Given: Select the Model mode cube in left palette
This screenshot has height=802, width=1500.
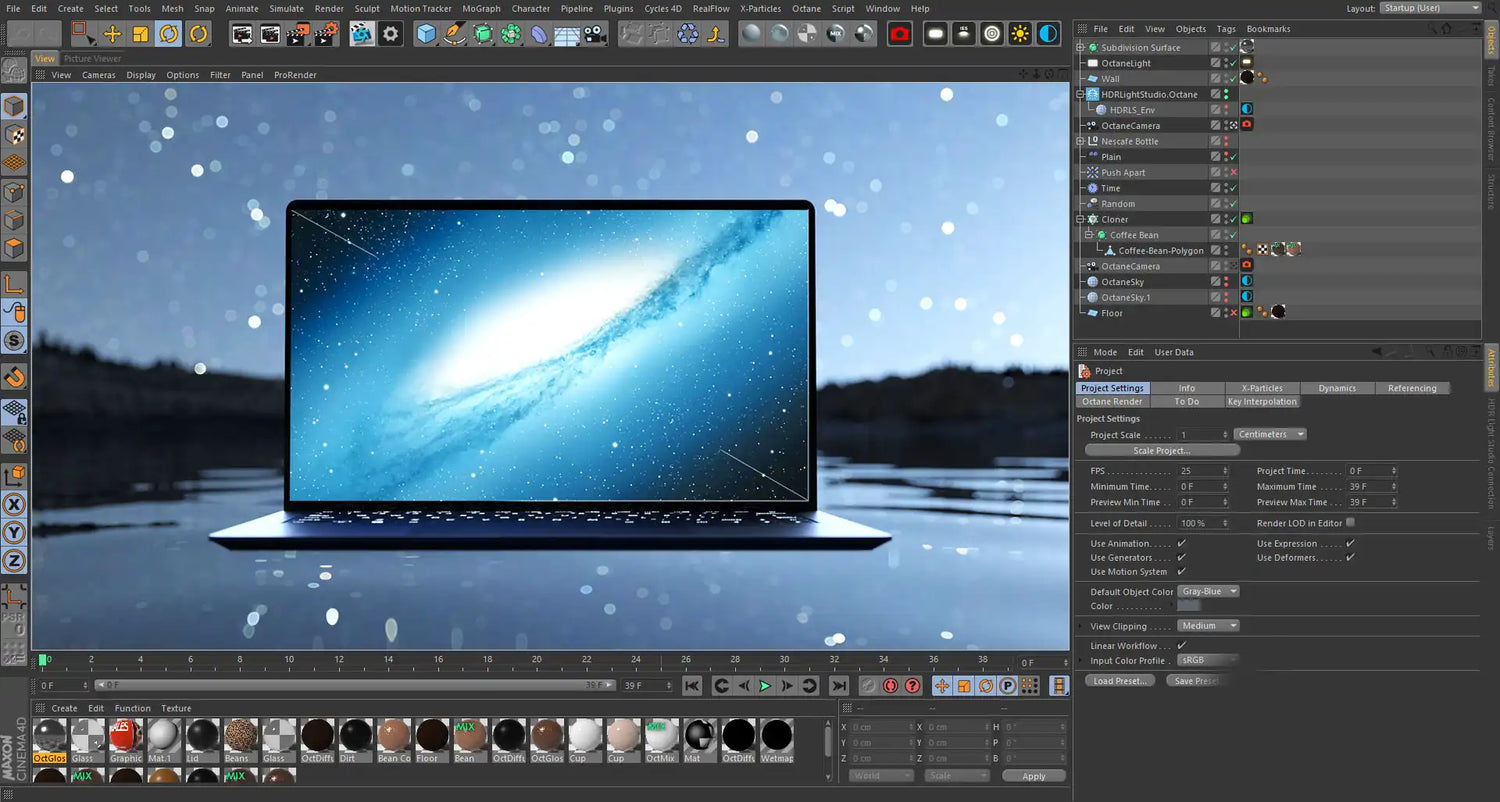Looking at the screenshot, I should tap(14, 106).
